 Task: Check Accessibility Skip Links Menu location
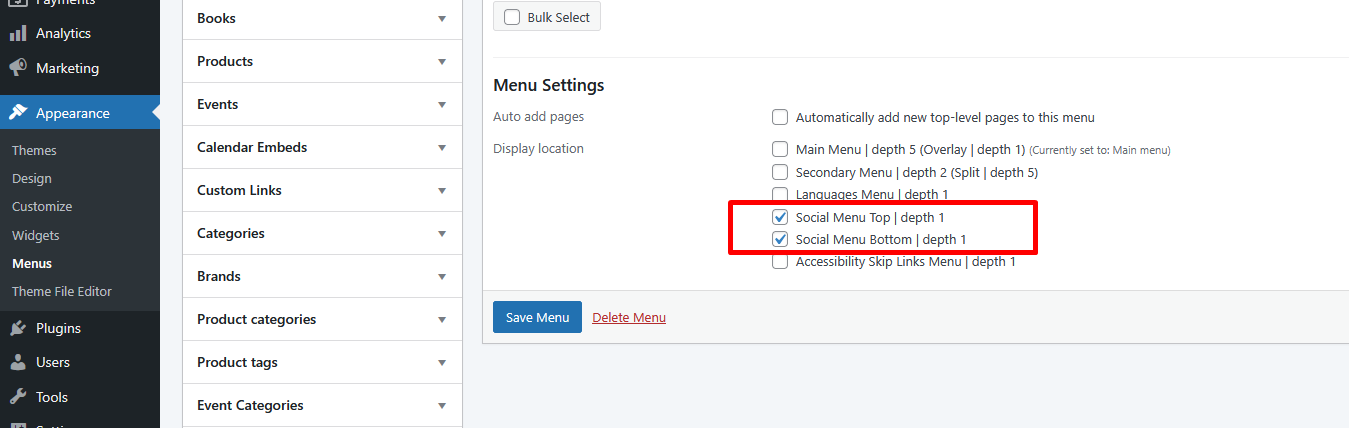pyautogui.click(x=780, y=262)
